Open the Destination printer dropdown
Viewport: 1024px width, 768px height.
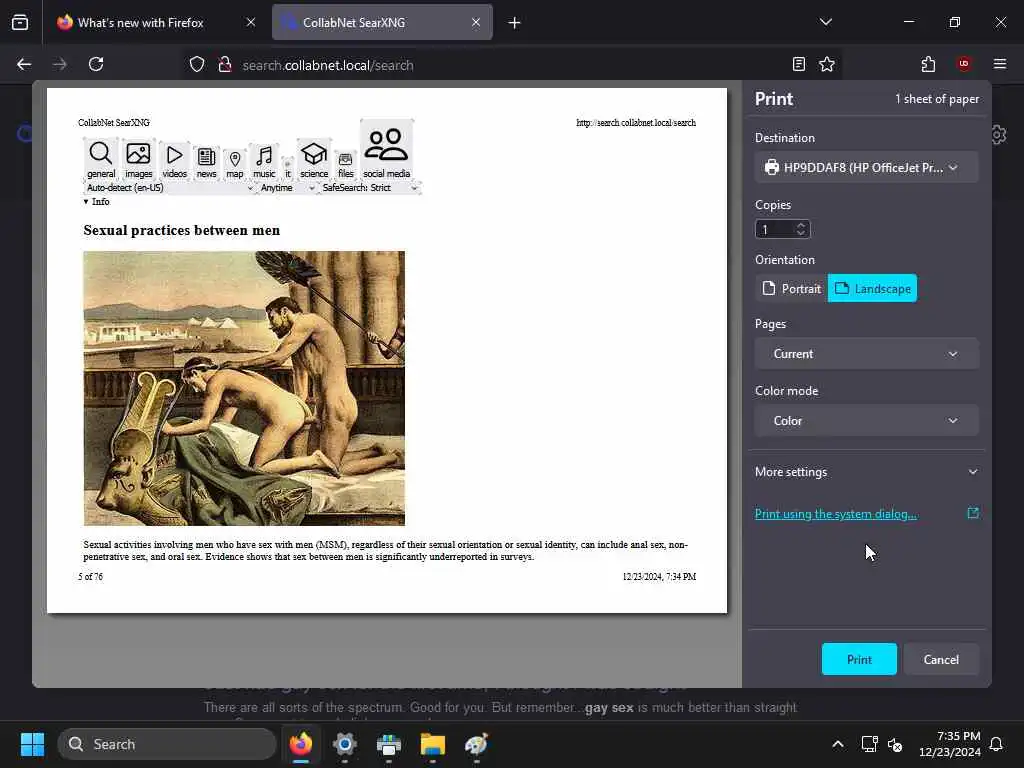(x=866, y=167)
